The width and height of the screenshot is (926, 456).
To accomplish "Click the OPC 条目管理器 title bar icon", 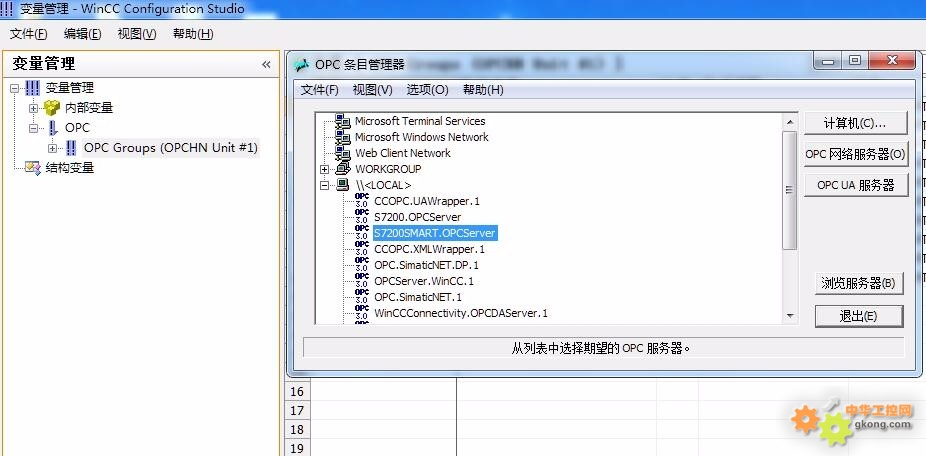I will click(302, 65).
